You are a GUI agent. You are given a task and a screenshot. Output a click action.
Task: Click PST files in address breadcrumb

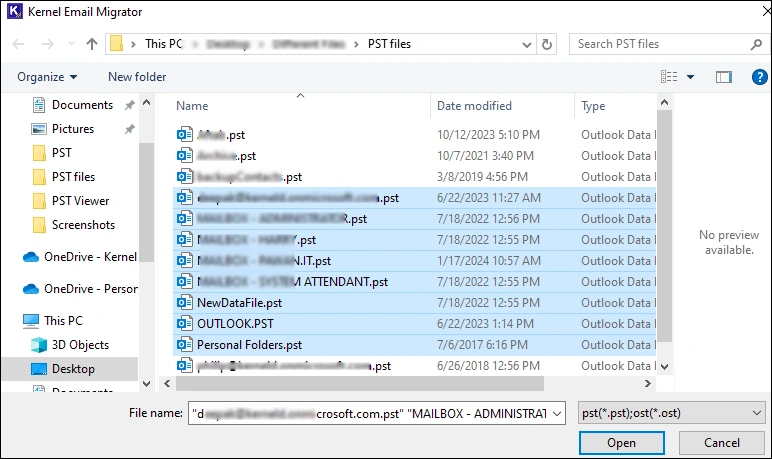click(389, 44)
